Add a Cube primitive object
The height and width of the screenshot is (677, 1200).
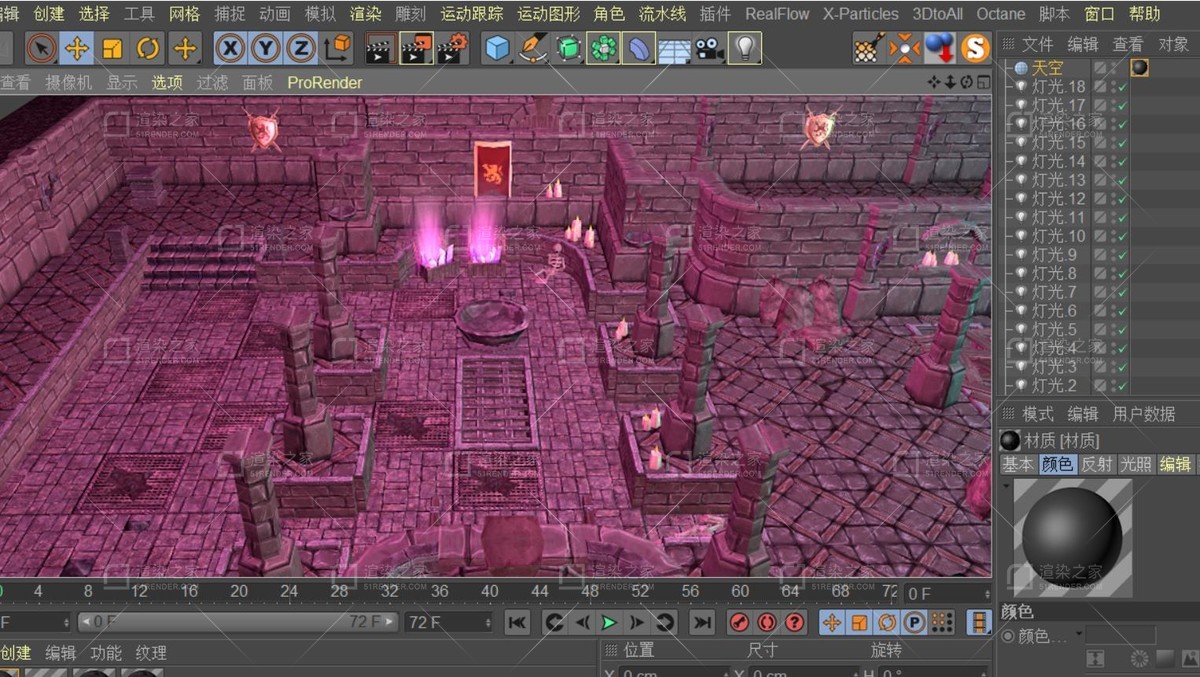[x=497, y=48]
